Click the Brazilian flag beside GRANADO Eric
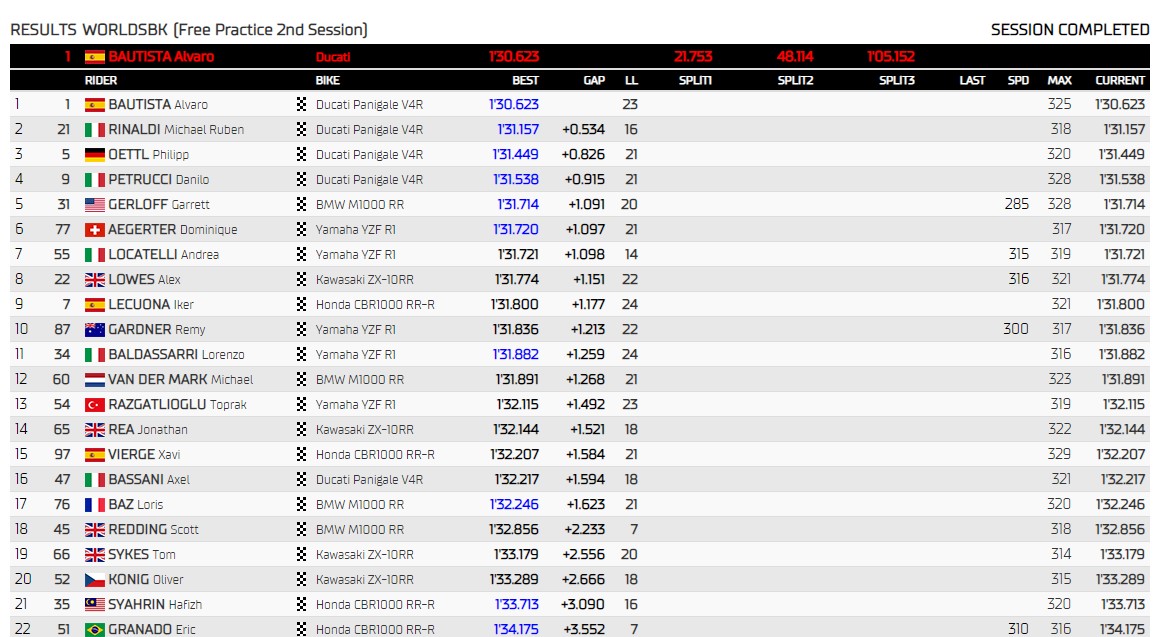1153x637 pixels. [x=95, y=629]
